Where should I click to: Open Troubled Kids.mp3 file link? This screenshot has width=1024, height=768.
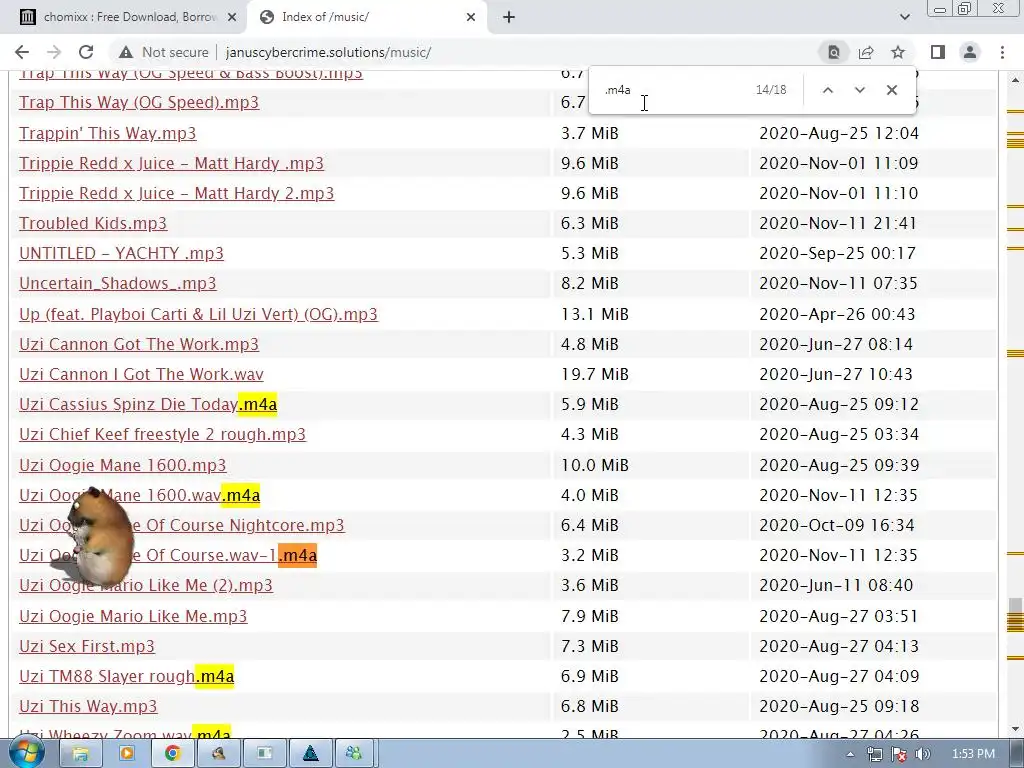[x=93, y=223]
